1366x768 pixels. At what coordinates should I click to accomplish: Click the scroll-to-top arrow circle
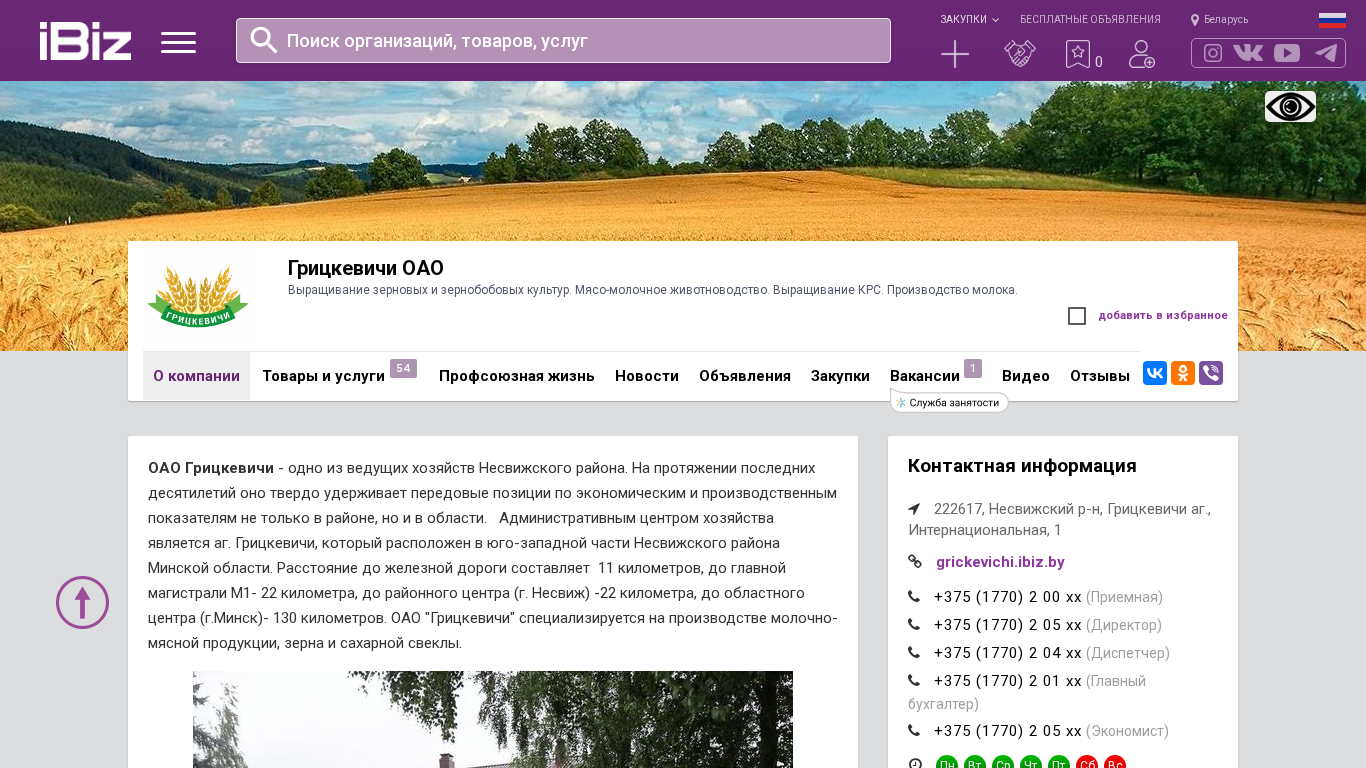(82, 602)
